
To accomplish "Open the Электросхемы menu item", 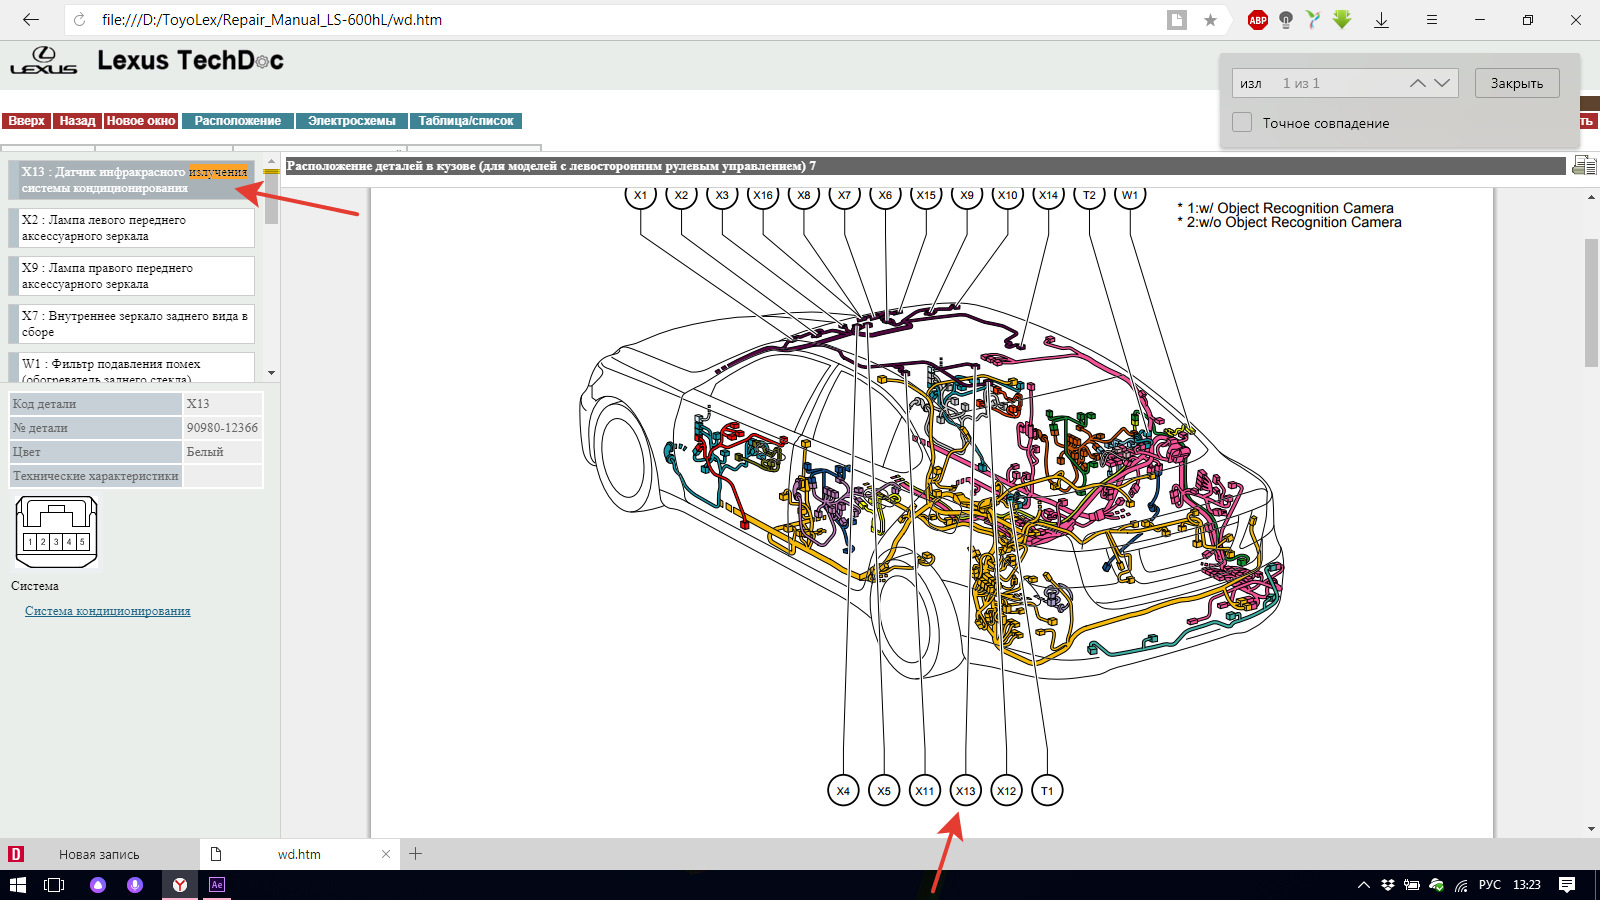I will (351, 121).
